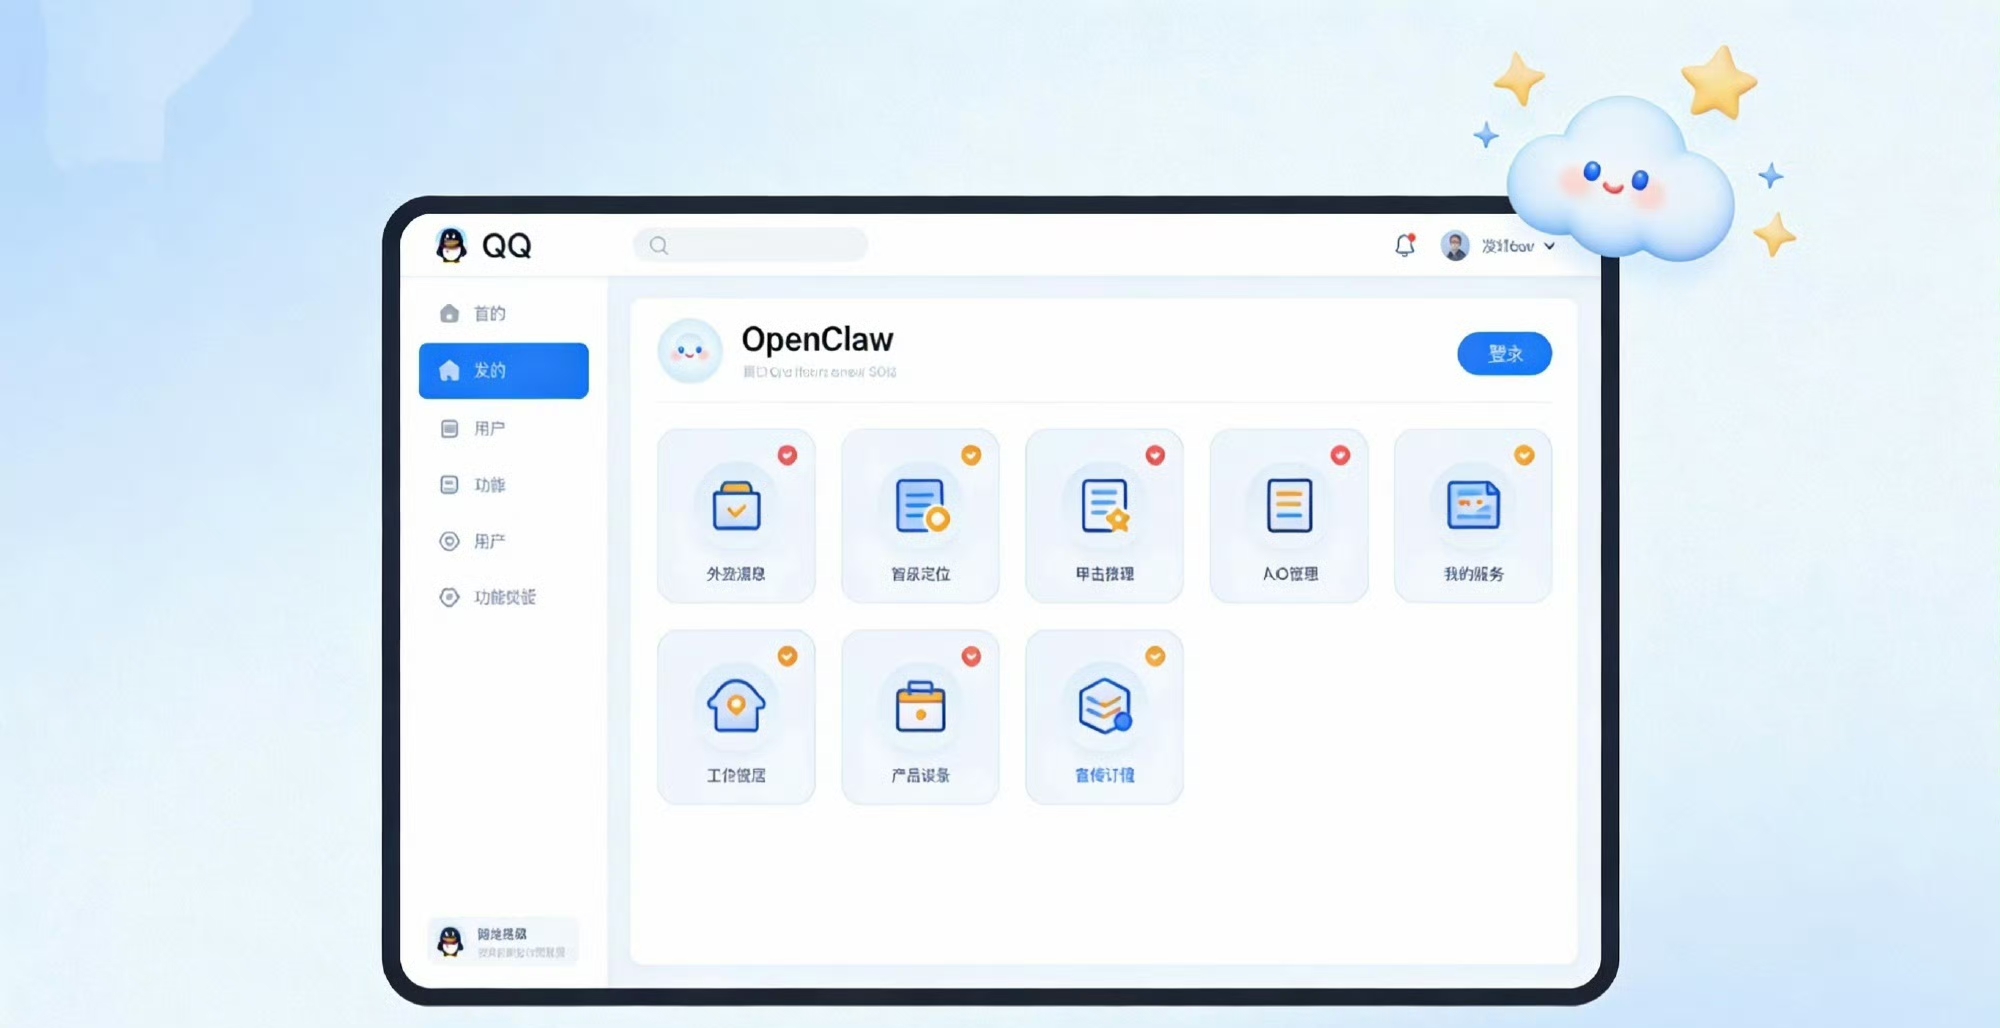Open the layered hexagon box icon card
This screenshot has height=1028, width=2000.
(1104, 706)
